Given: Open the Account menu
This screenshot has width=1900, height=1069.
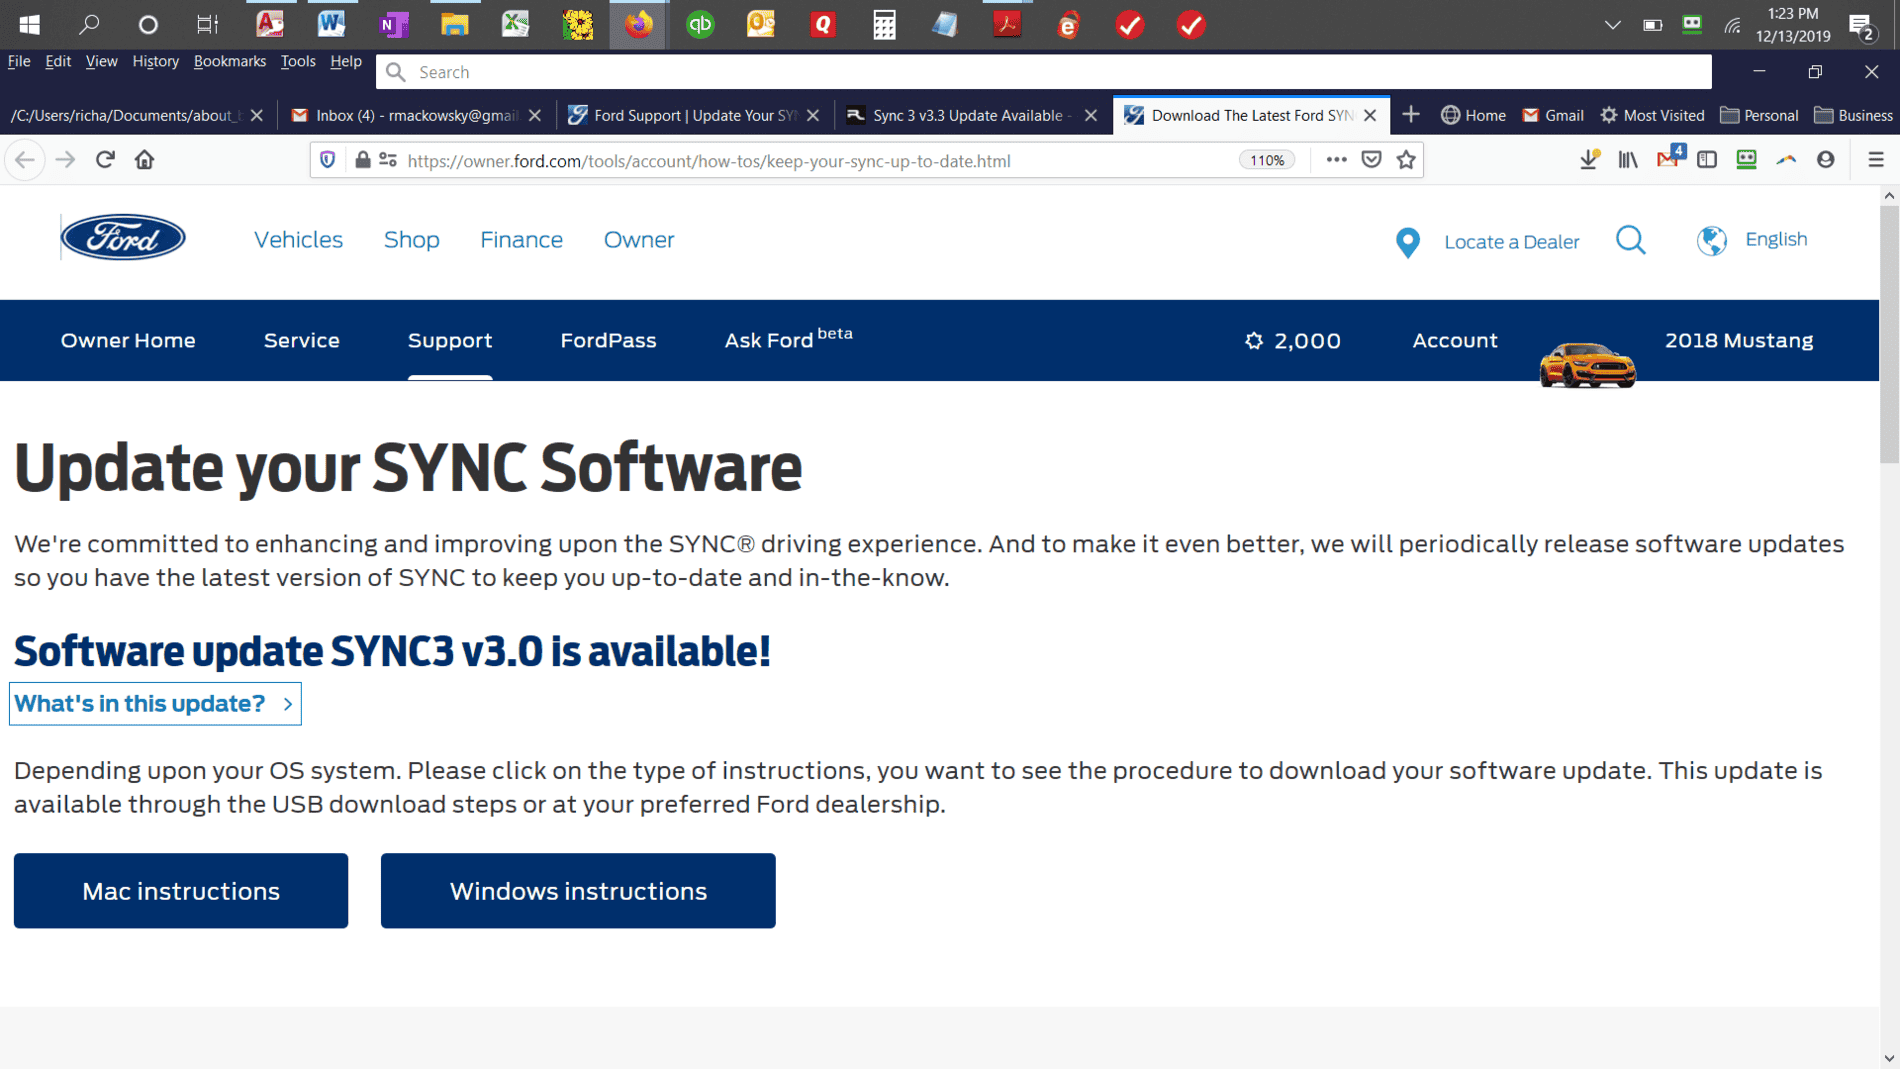Looking at the screenshot, I should tap(1454, 341).
